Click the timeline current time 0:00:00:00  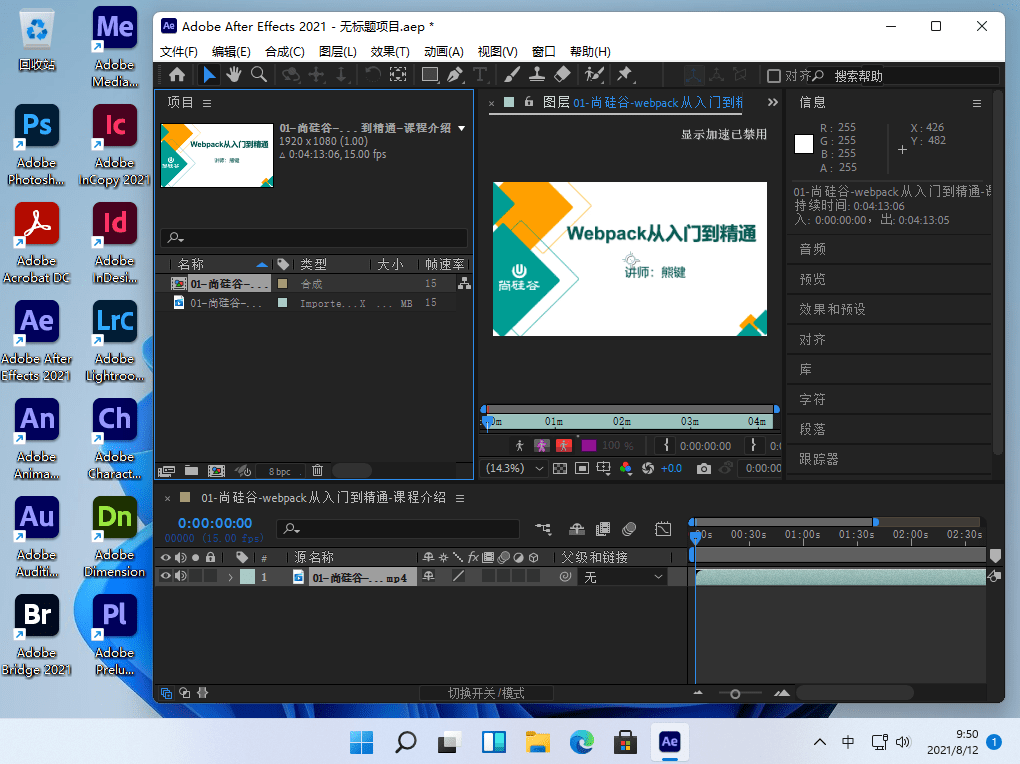coord(215,523)
